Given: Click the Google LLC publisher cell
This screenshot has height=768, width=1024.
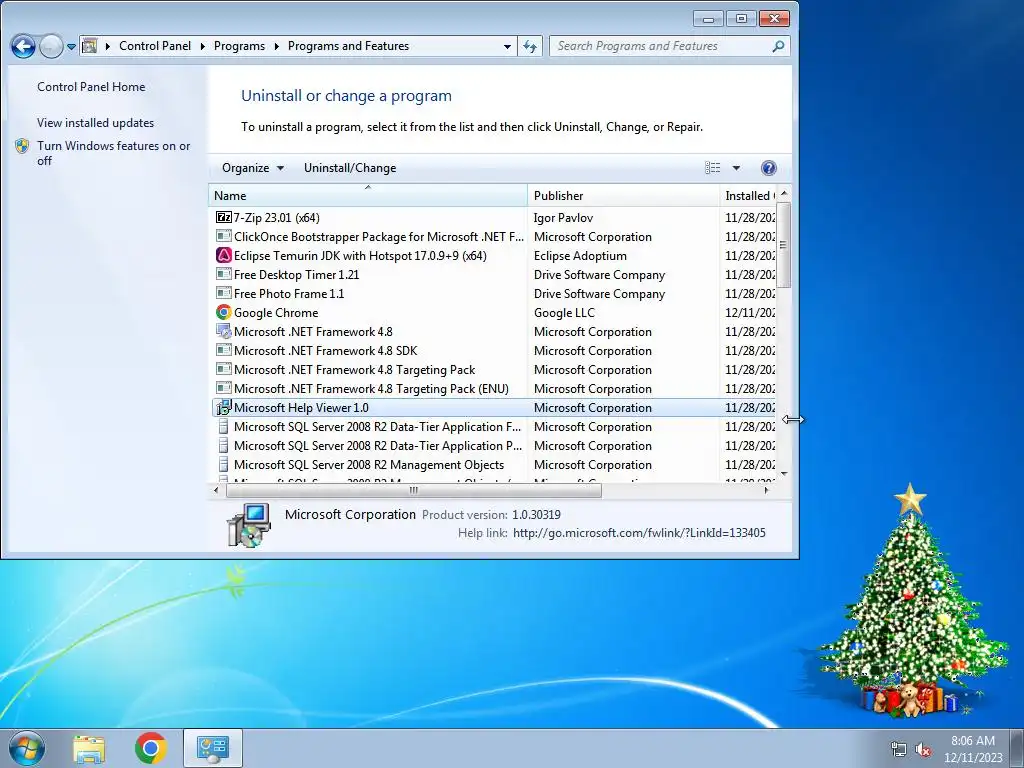Looking at the screenshot, I should pos(564,312).
